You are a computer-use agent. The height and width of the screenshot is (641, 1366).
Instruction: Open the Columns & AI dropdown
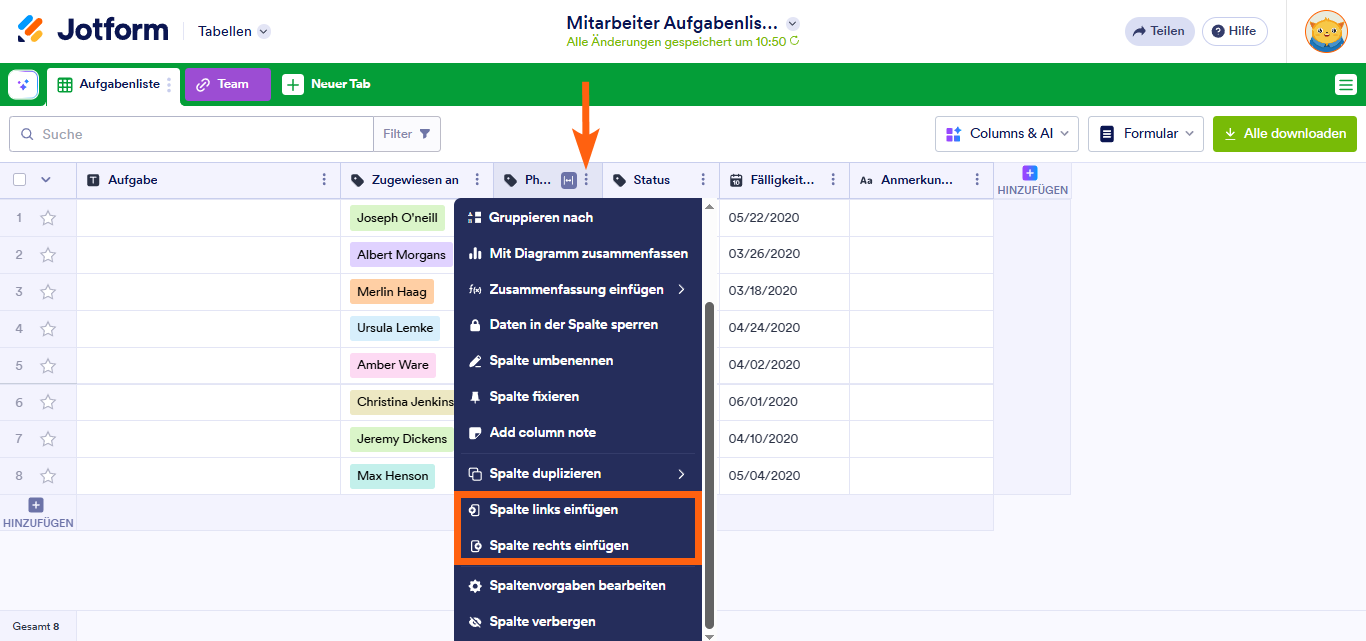[1007, 133]
